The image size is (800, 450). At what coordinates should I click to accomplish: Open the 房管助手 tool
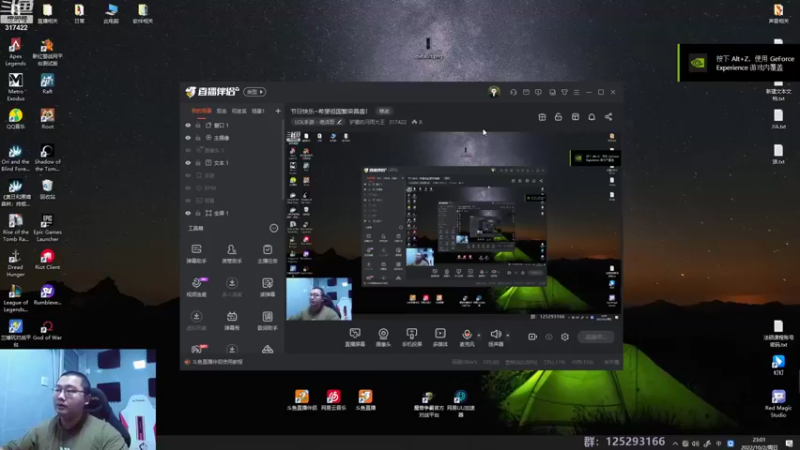[232, 254]
